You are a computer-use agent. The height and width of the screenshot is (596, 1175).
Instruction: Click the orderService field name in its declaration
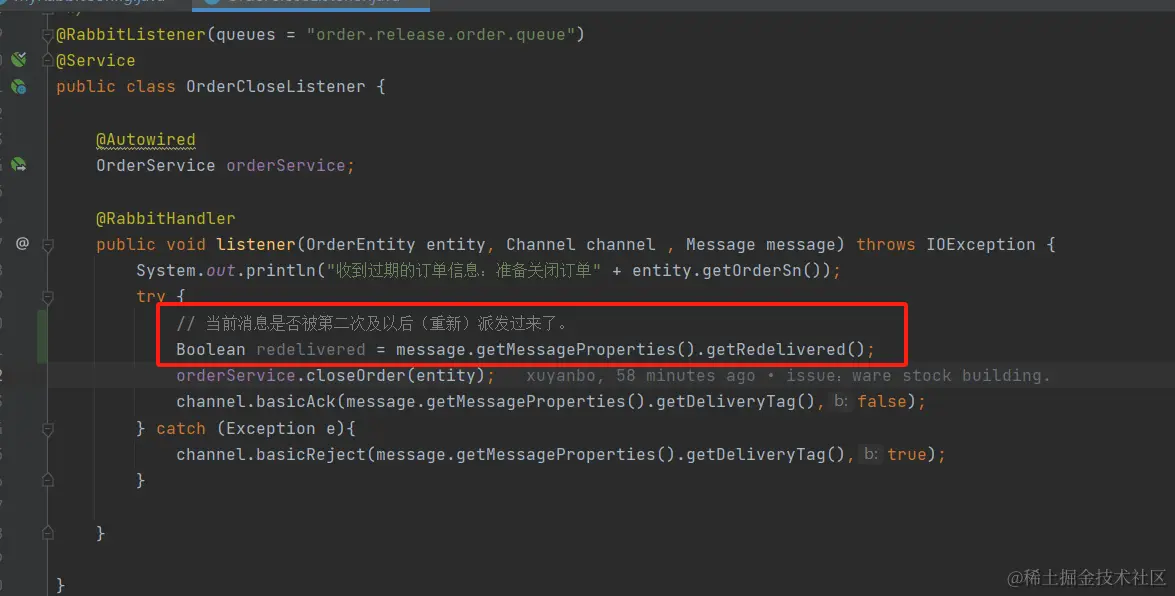click(x=286, y=165)
